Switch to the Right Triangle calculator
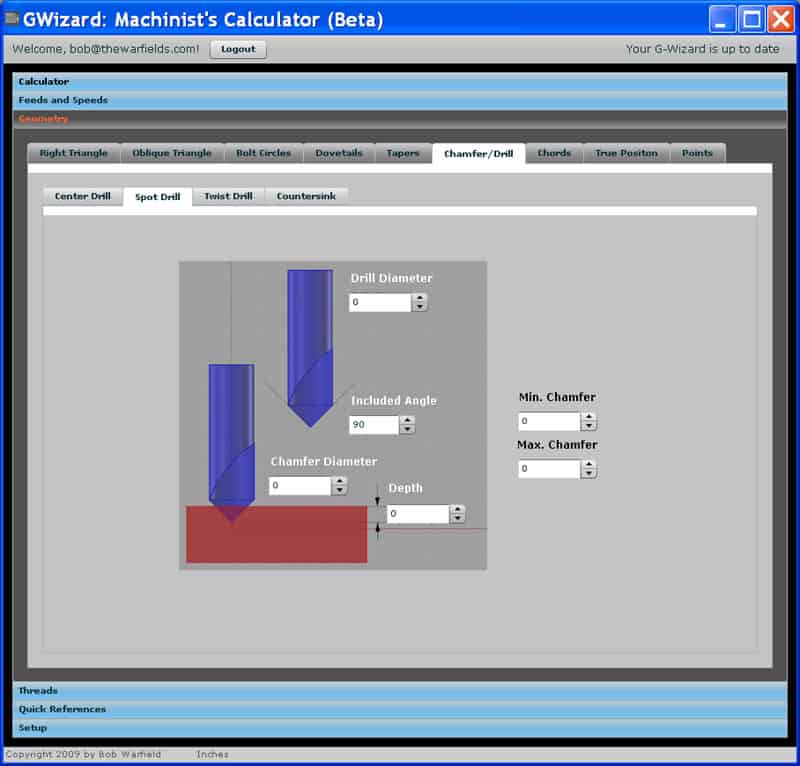Screen dimensions: 800x766 tap(75, 153)
